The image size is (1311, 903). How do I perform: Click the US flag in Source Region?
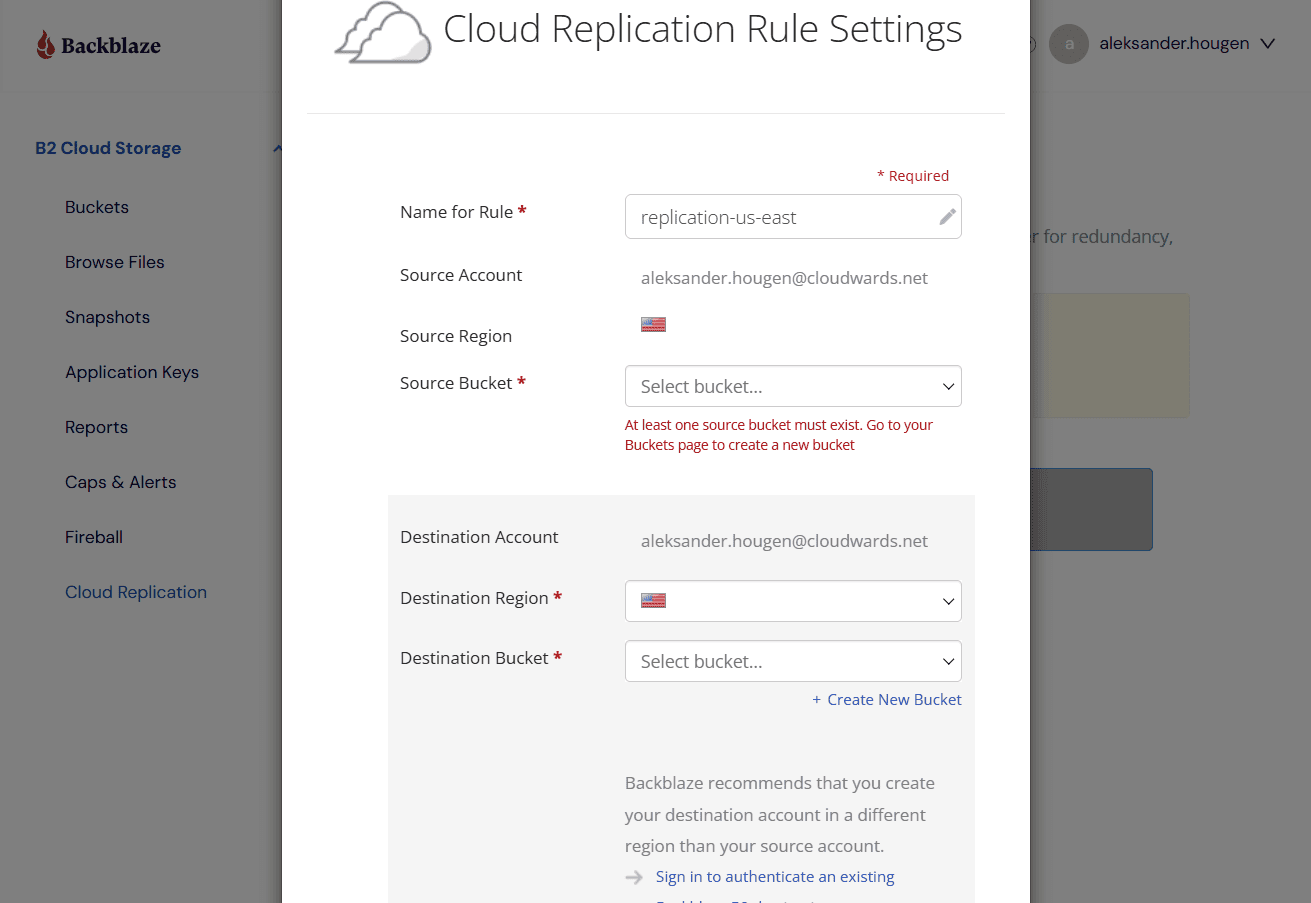653,324
